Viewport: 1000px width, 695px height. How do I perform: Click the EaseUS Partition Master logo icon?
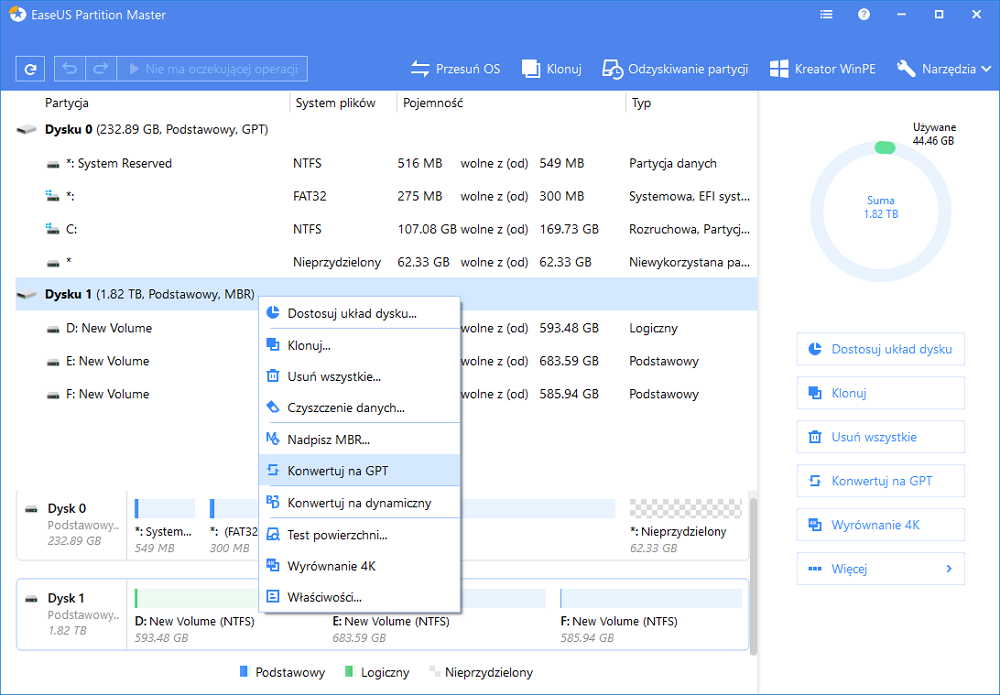[x=18, y=14]
